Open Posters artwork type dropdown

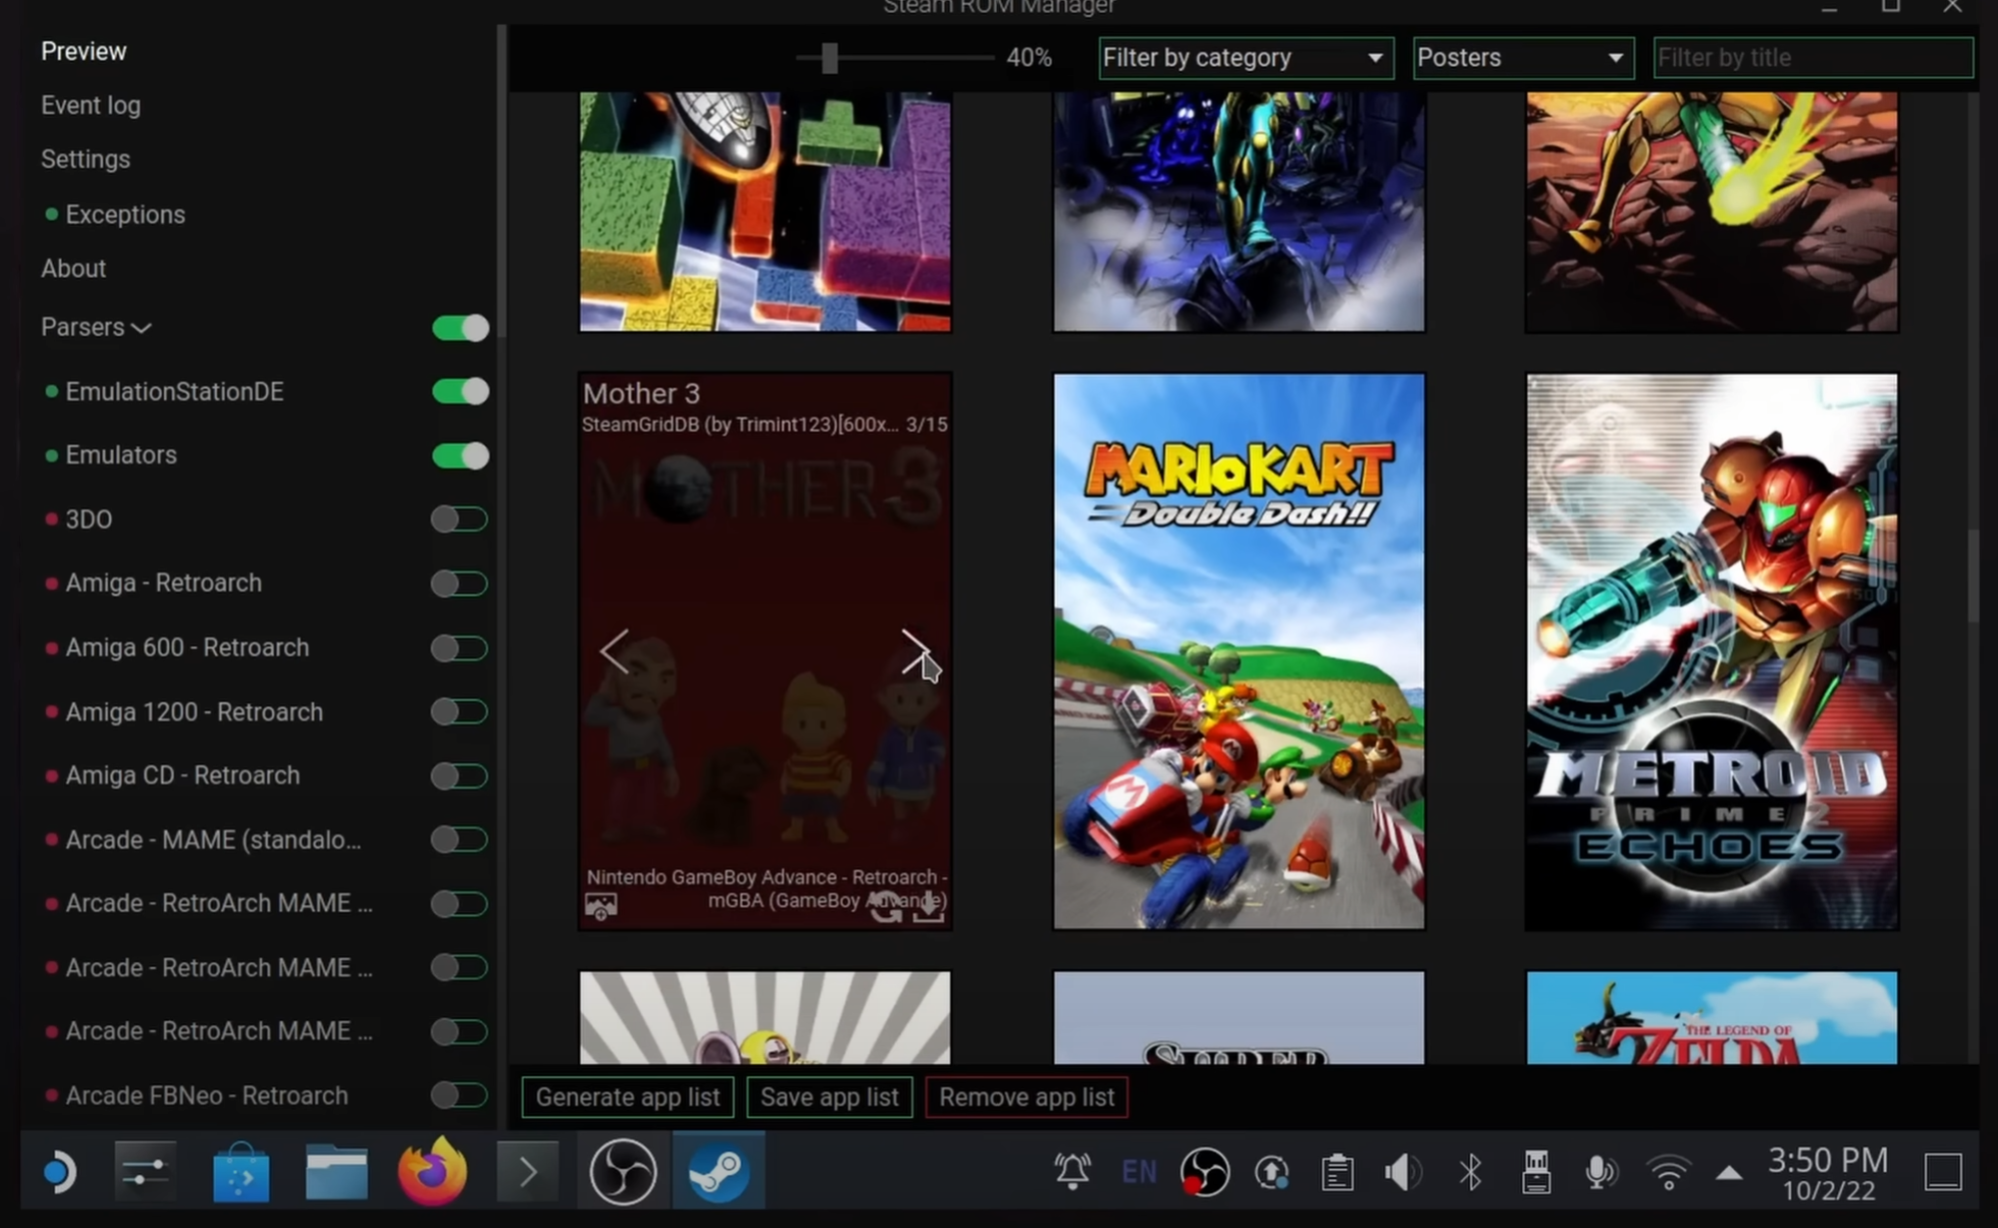point(1523,58)
